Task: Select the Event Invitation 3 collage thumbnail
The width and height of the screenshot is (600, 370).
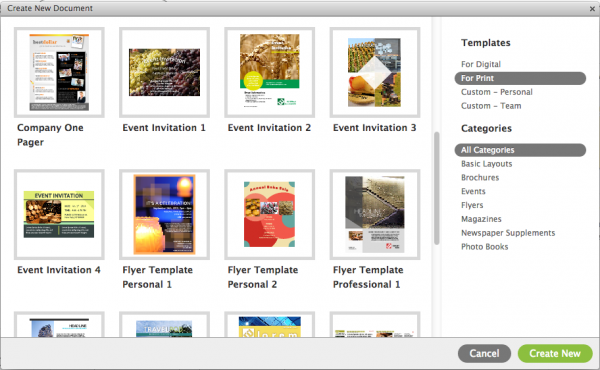Action: [375, 72]
